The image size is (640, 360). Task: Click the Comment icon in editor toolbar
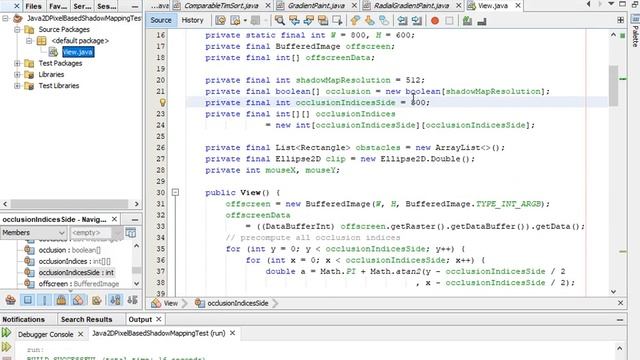[467, 20]
